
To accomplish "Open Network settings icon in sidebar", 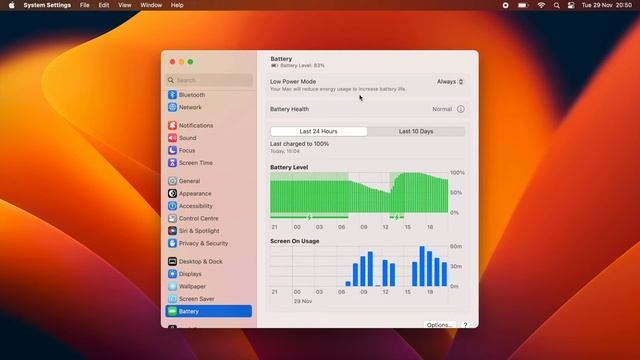I will coord(172,107).
